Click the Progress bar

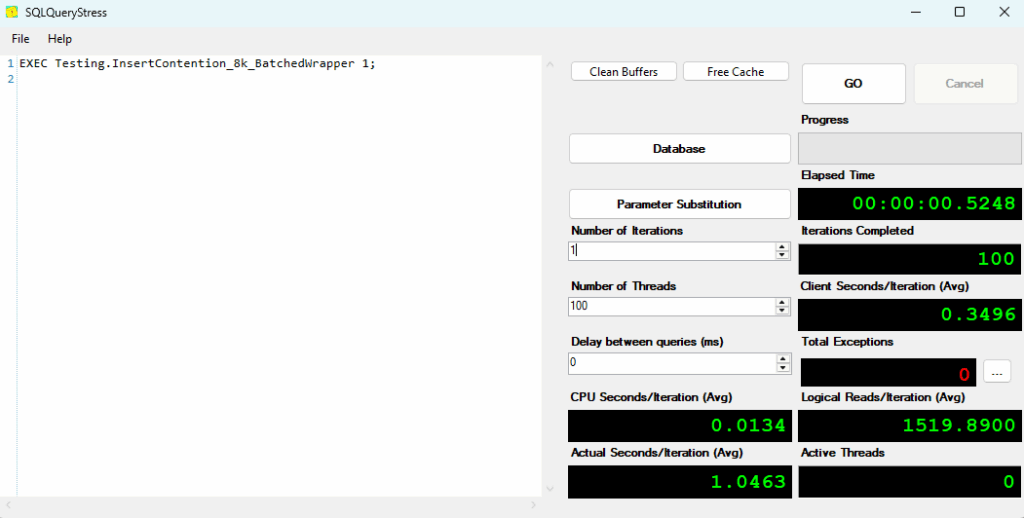[x=909, y=149]
